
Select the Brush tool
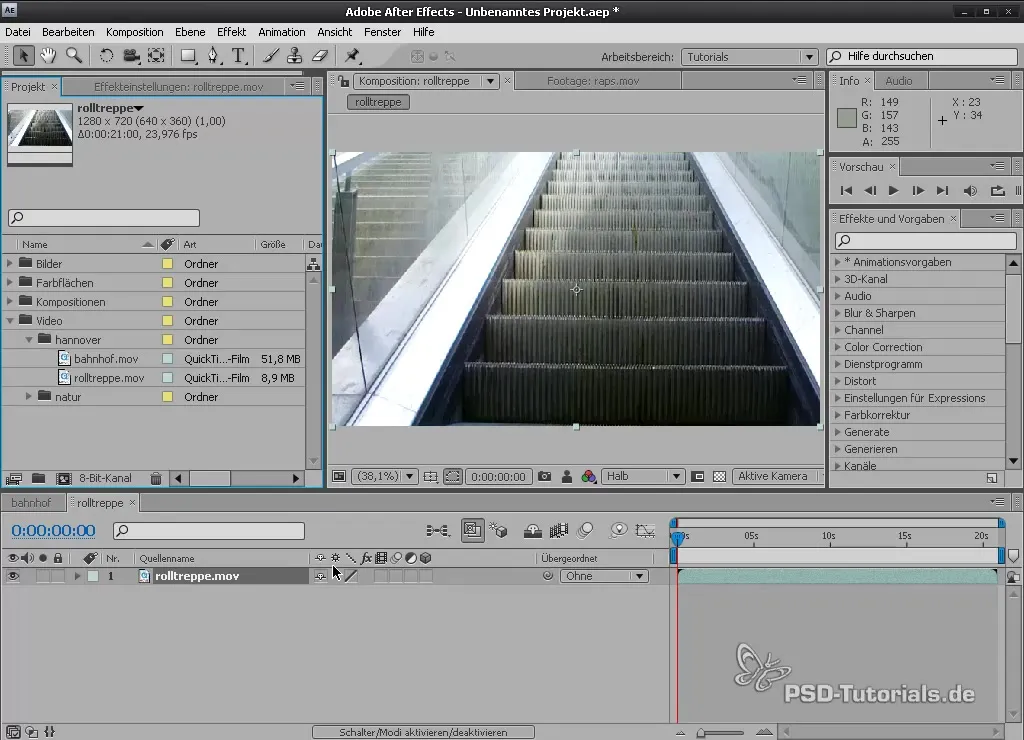[x=270, y=56]
